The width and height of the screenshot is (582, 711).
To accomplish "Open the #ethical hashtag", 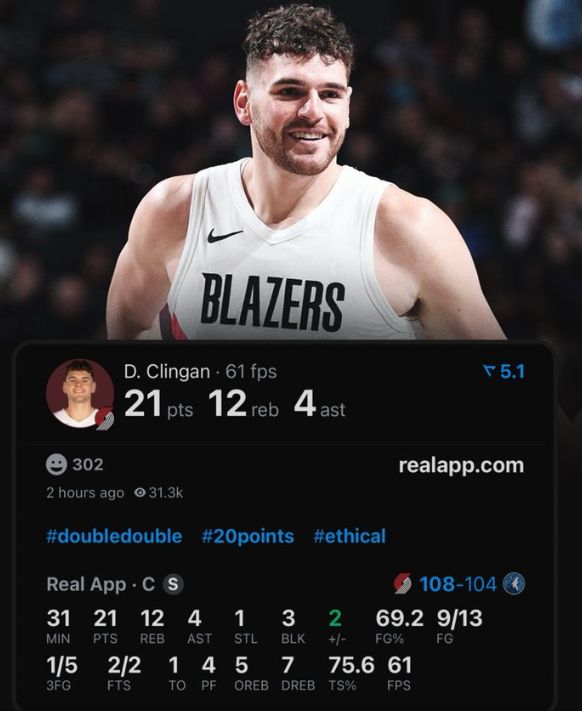I will (349, 536).
